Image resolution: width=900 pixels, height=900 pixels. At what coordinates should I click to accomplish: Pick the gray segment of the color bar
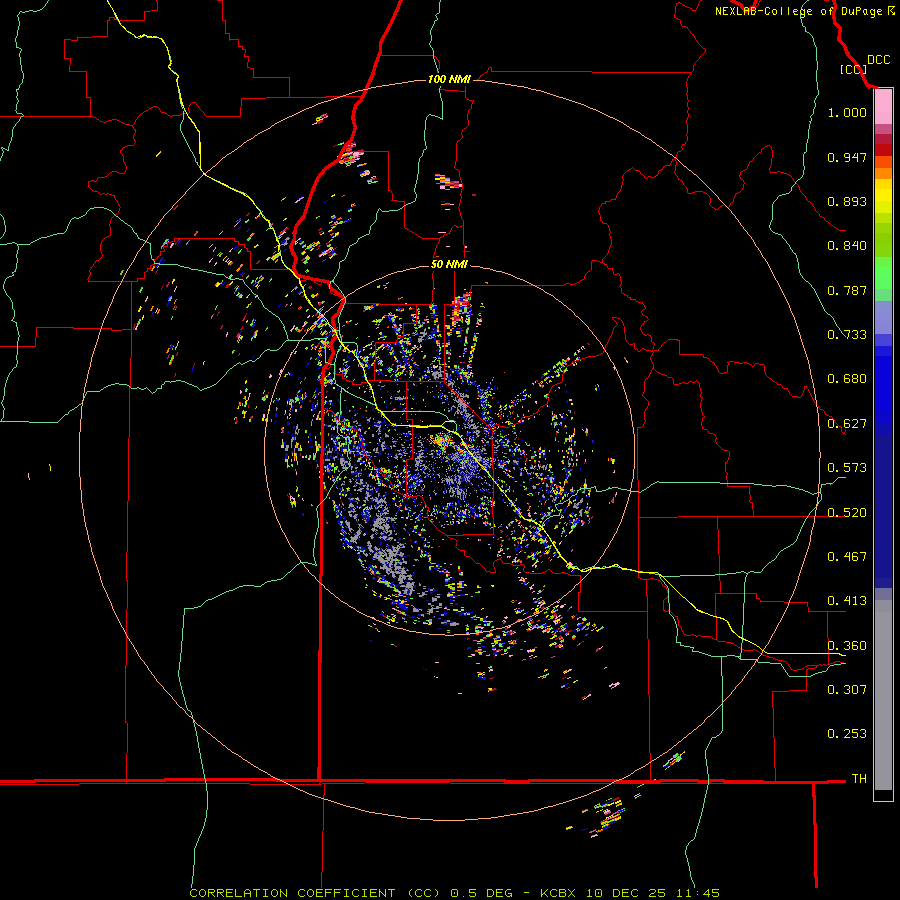tap(883, 695)
